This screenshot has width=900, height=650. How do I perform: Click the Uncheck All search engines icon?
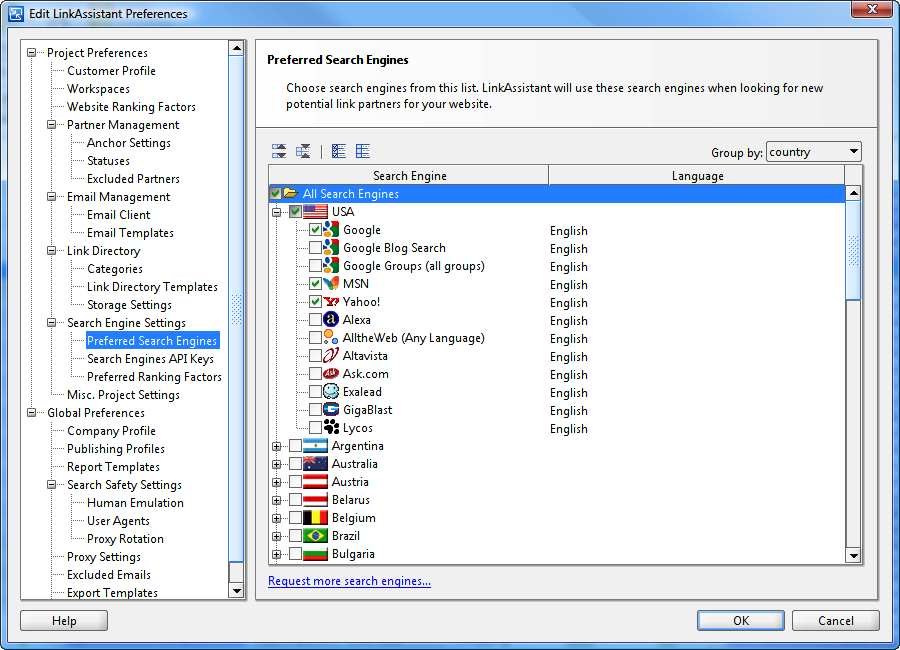tap(363, 152)
